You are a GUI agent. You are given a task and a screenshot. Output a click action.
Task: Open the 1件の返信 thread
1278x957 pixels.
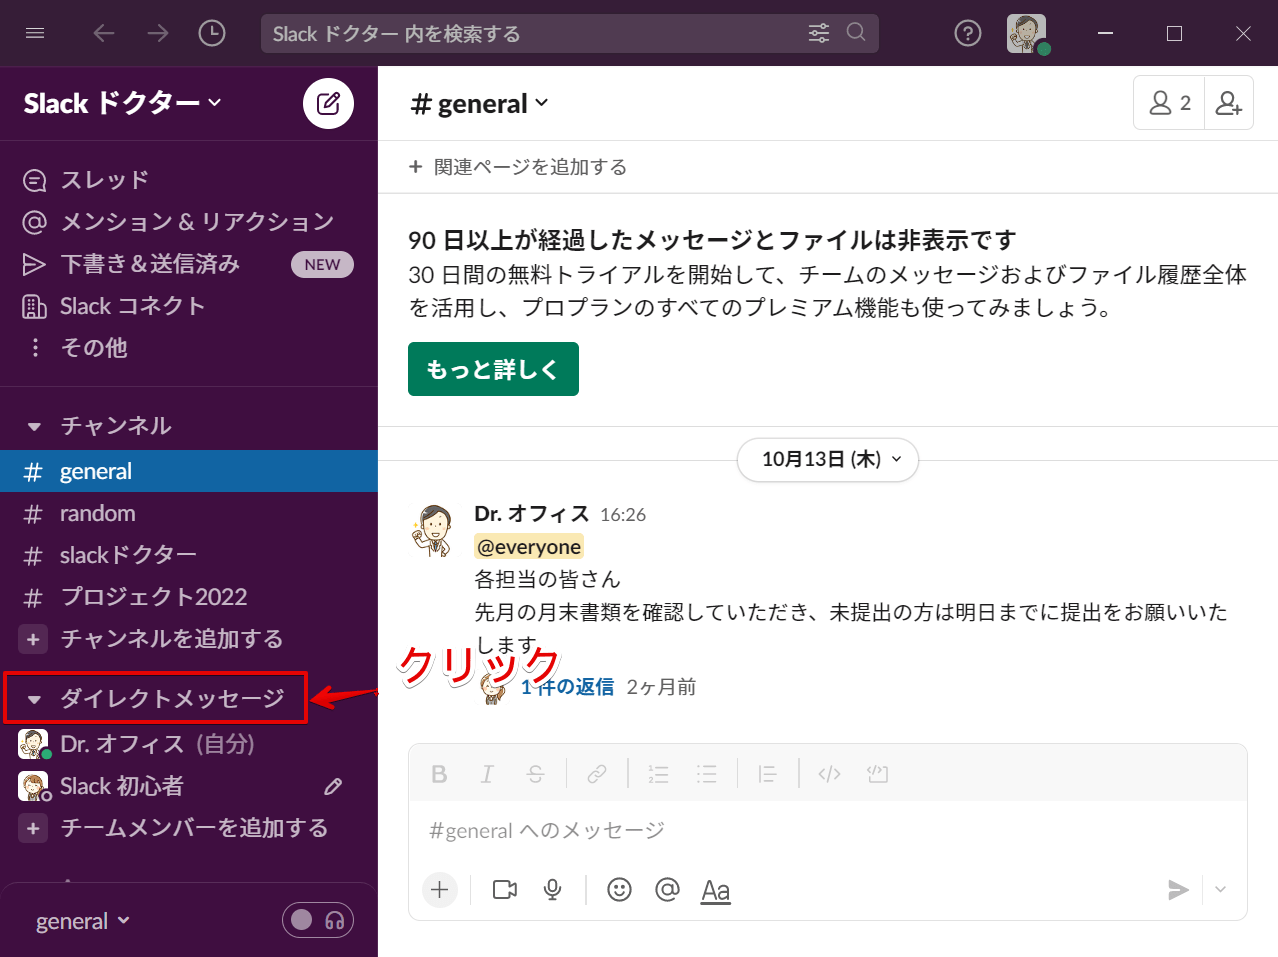[566, 687]
